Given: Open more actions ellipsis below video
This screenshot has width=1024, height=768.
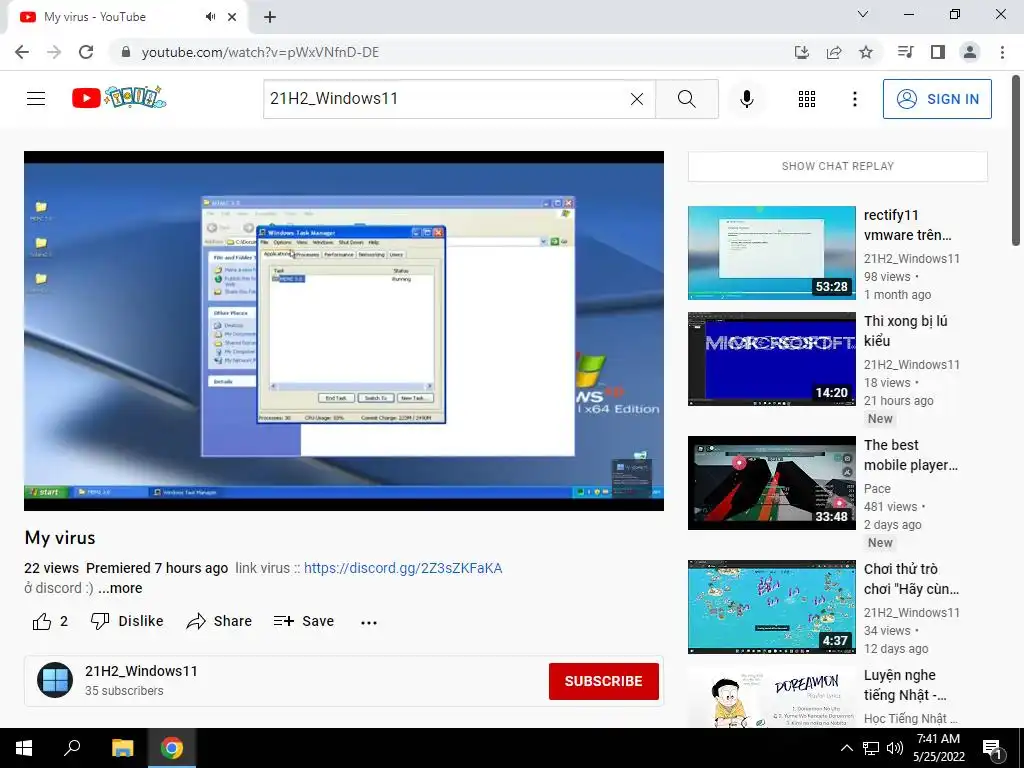Looking at the screenshot, I should coord(369,622).
